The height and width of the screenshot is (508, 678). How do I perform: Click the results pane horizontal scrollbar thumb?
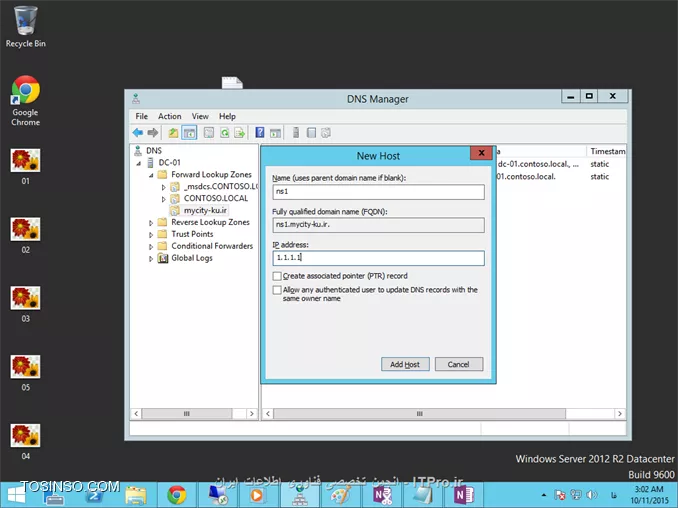coord(419,414)
